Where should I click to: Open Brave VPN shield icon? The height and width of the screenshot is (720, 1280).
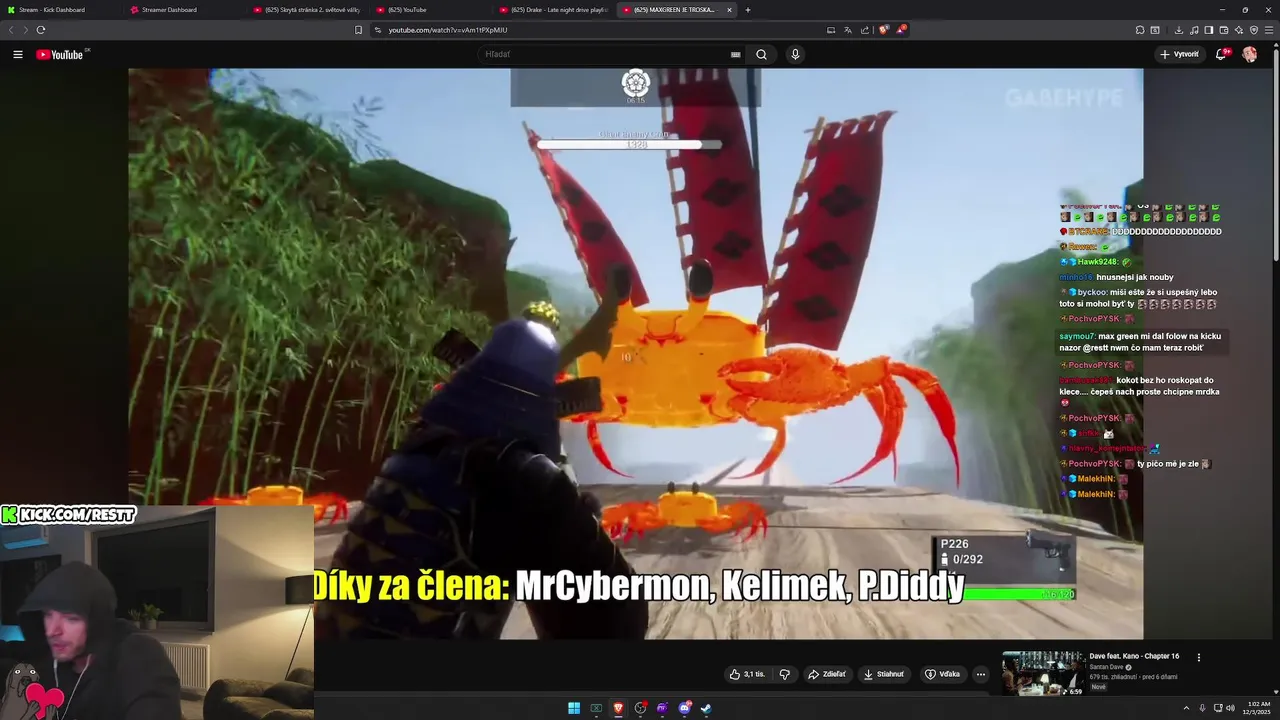[x=1254, y=30]
